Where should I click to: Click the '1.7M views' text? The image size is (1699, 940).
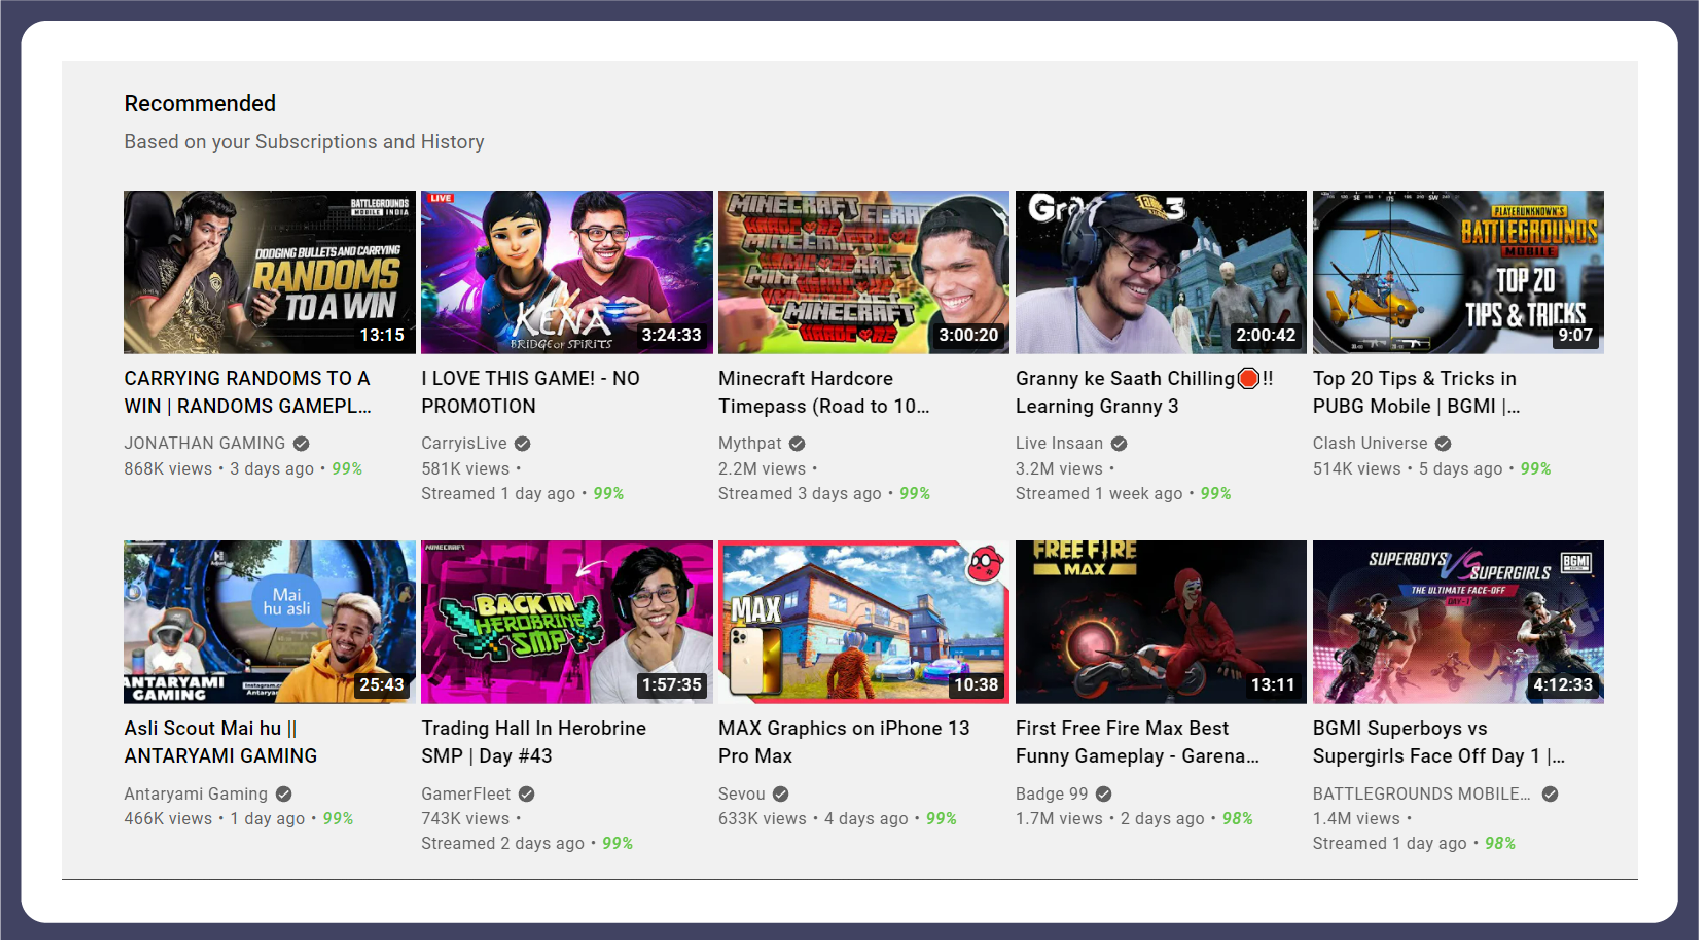click(x=1059, y=819)
